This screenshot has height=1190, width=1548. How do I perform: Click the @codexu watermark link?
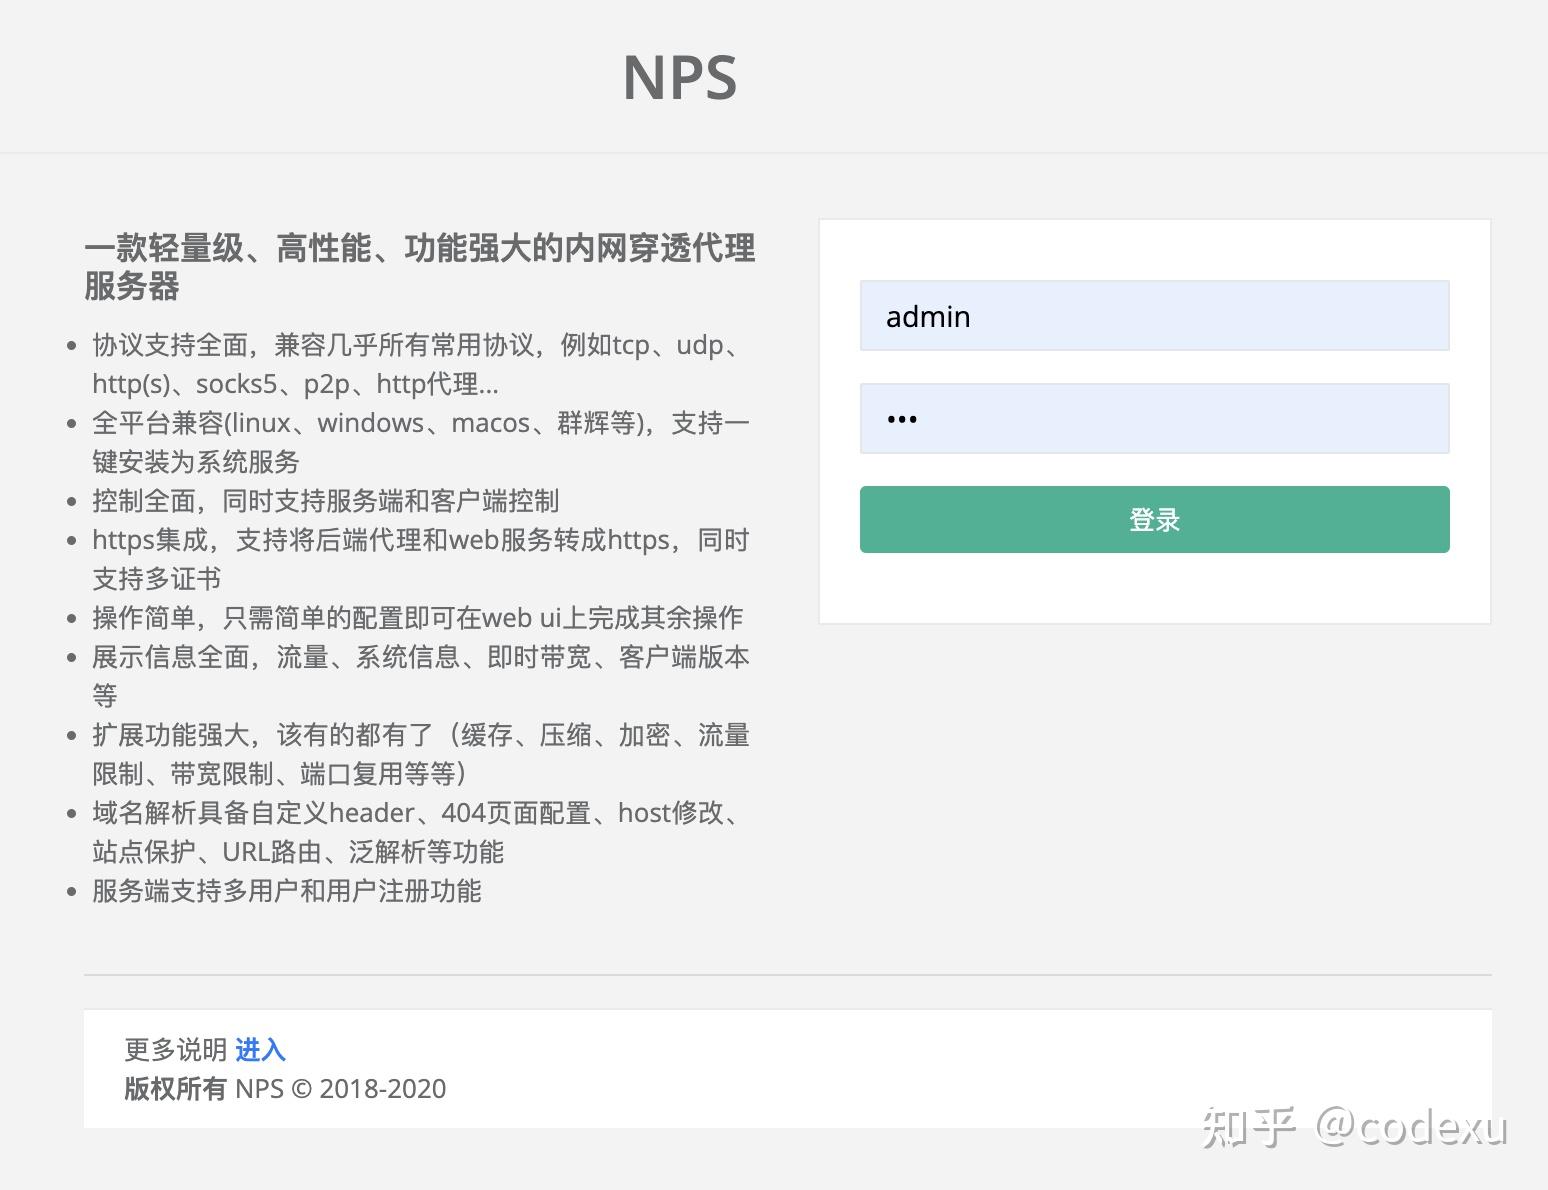[1411, 1130]
